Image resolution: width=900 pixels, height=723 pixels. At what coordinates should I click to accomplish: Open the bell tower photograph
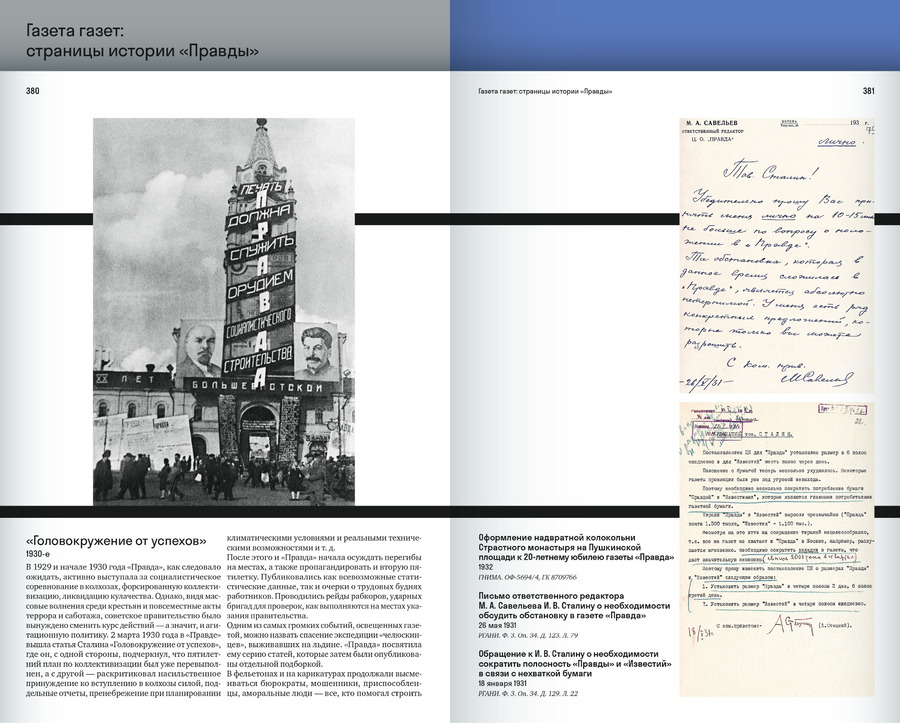(224, 312)
